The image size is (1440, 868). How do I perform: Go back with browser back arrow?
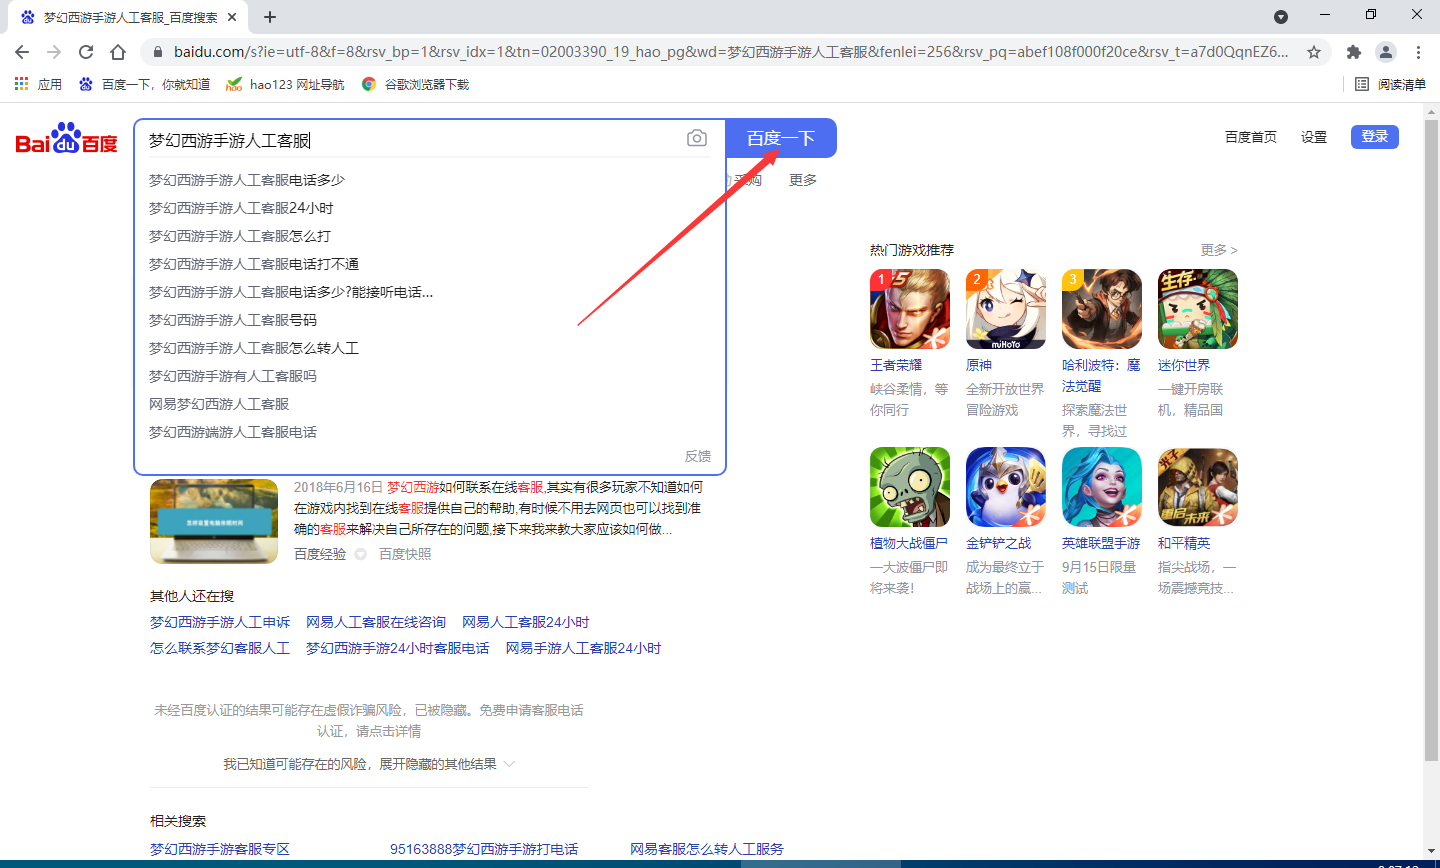(x=22, y=52)
